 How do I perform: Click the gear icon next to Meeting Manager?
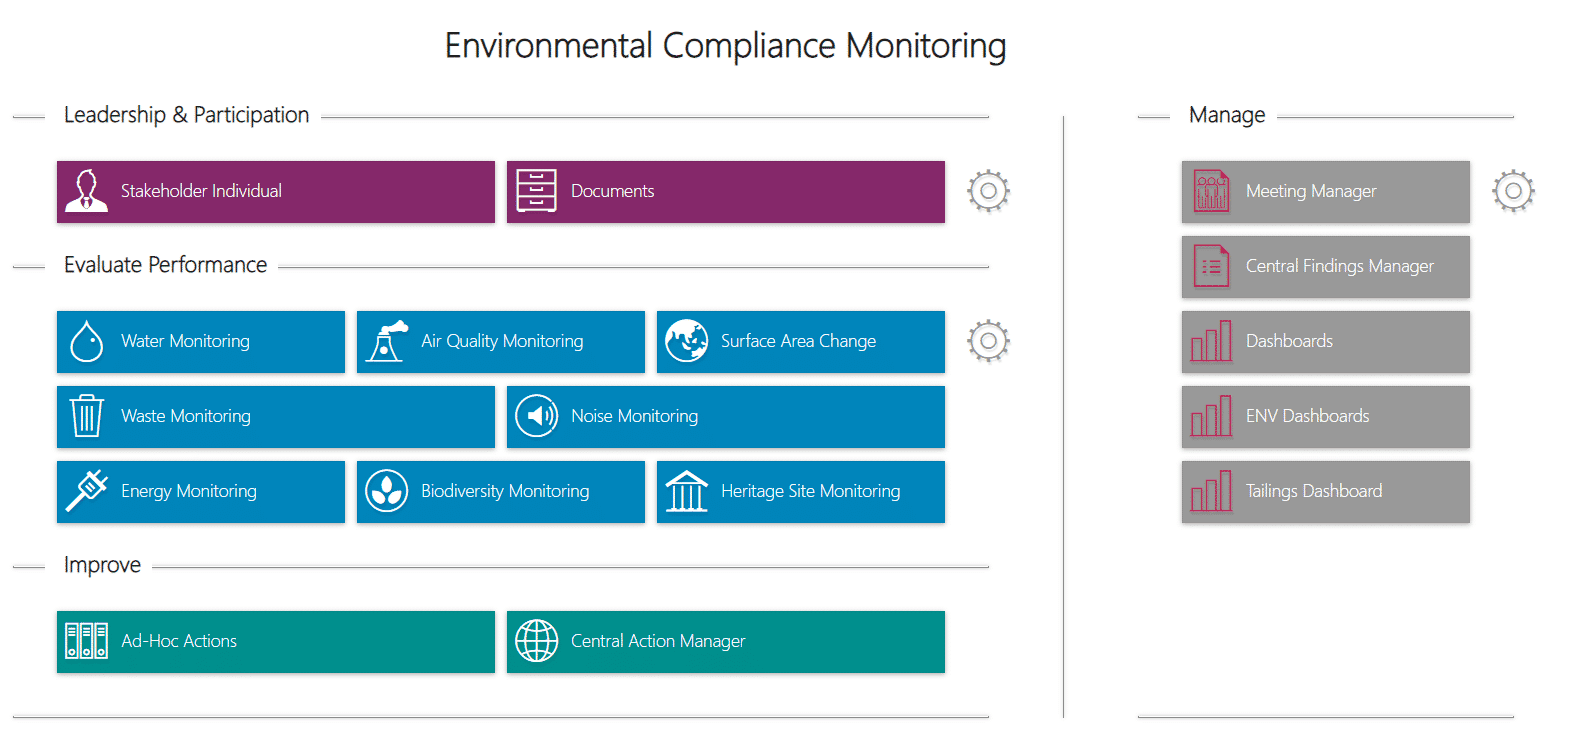tap(1513, 191)
